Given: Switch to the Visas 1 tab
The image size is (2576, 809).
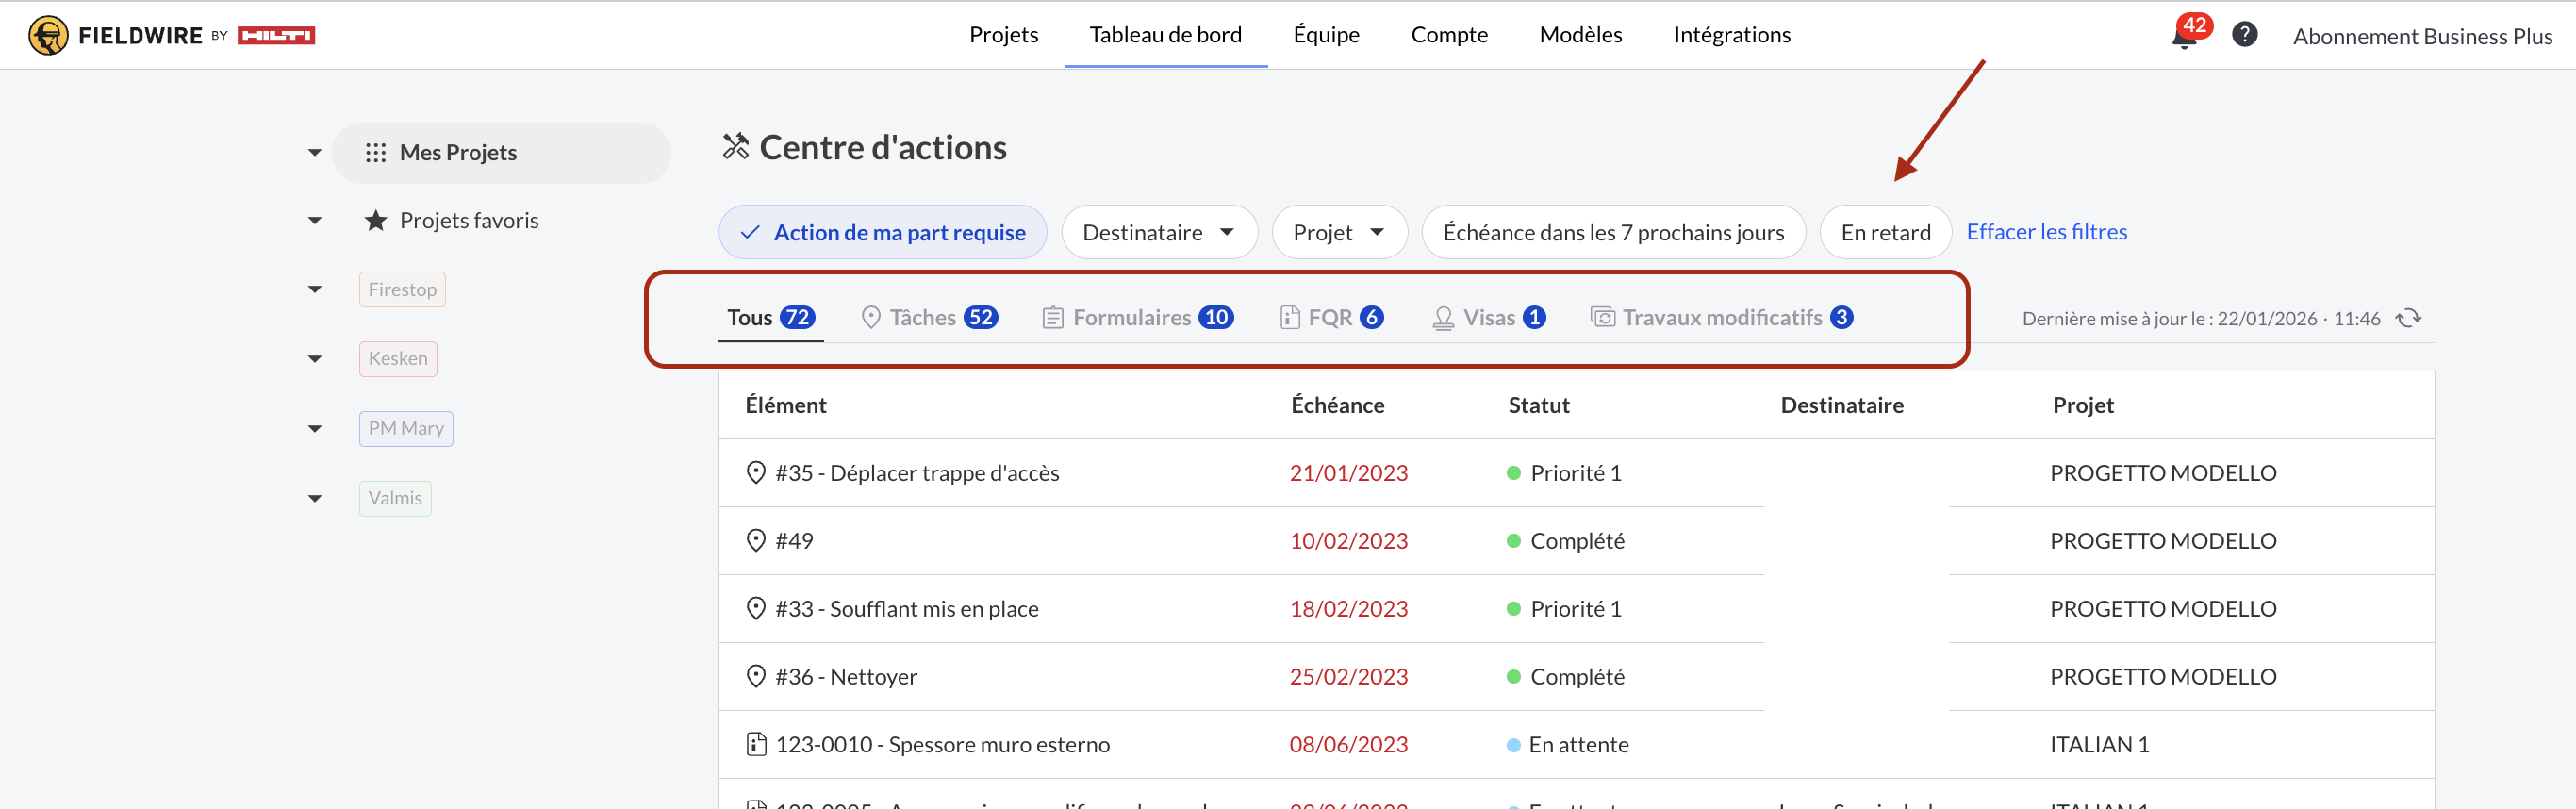Looking at the screenshot, I should point(1489,318).
